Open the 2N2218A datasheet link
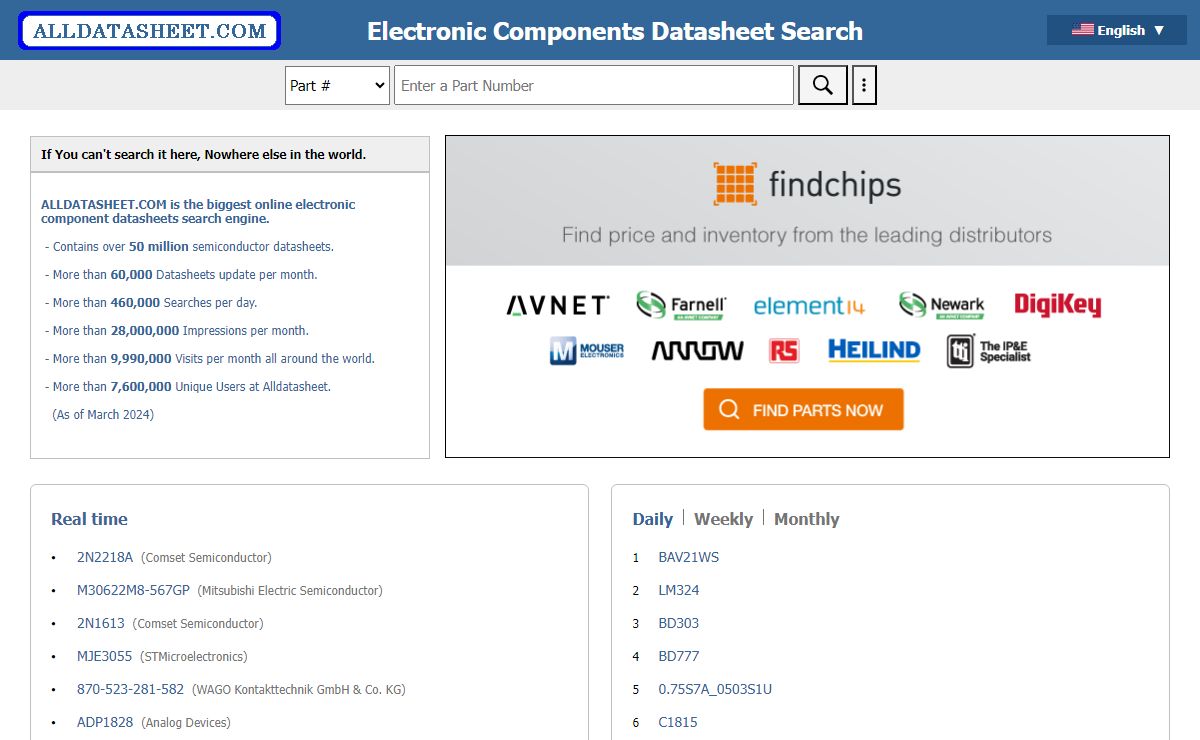 tap(105, 557)
